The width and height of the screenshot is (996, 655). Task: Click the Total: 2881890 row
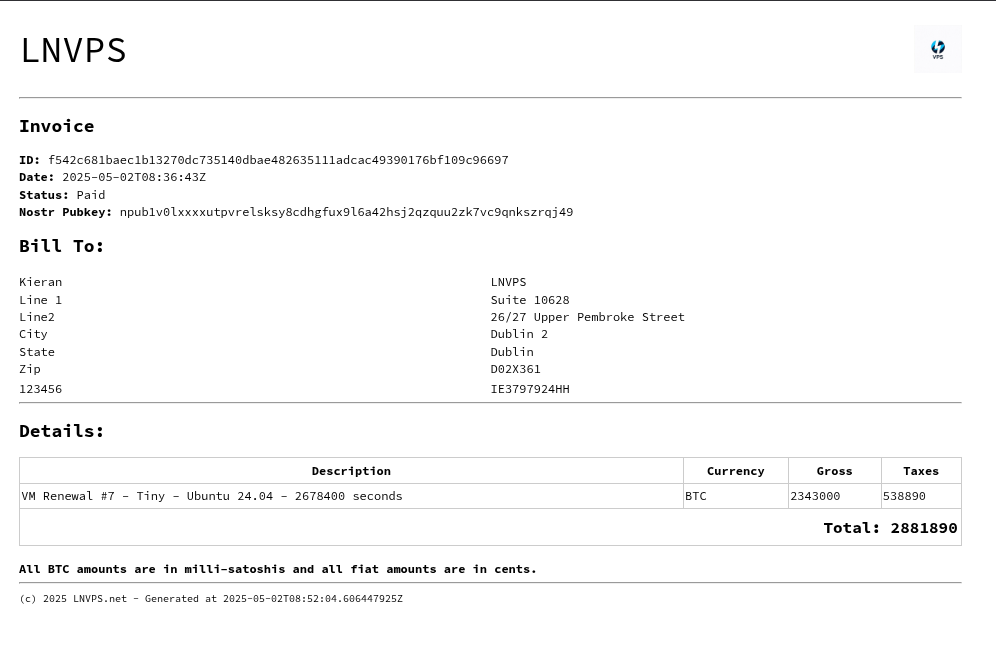pos(490,527)
